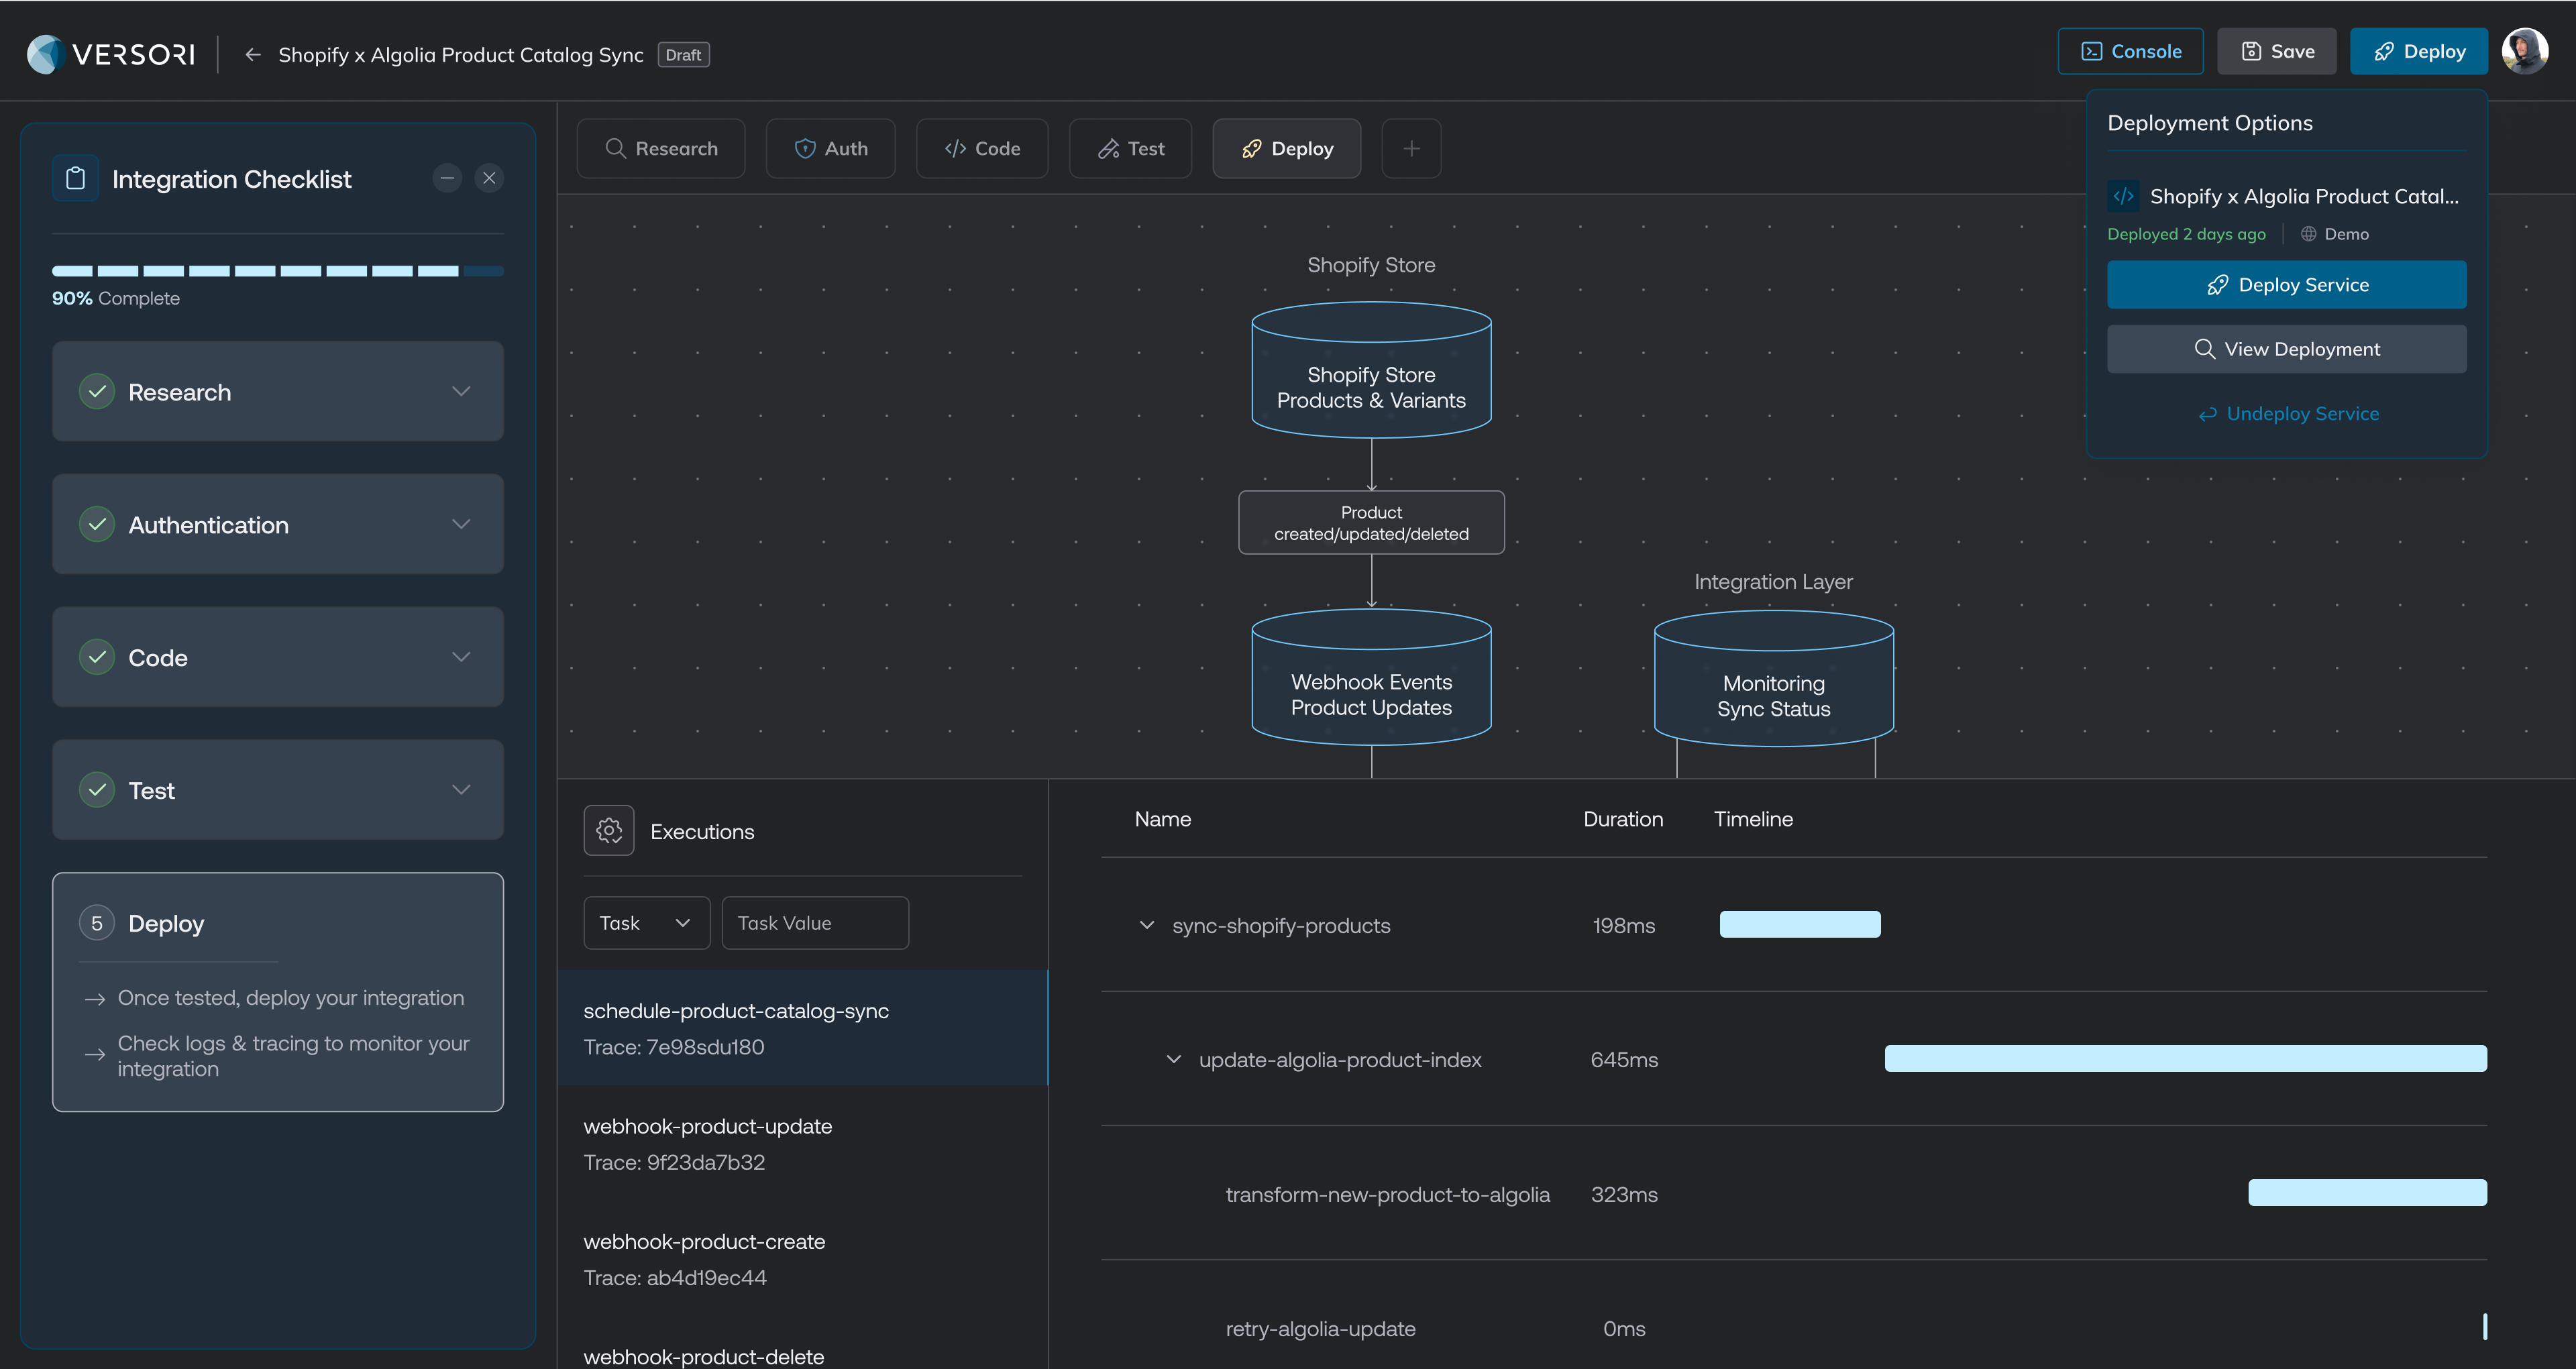Click the code icon beside the deployment name
The width and height of the screenshot is (2576, 1369).
tap(2123, 196)
